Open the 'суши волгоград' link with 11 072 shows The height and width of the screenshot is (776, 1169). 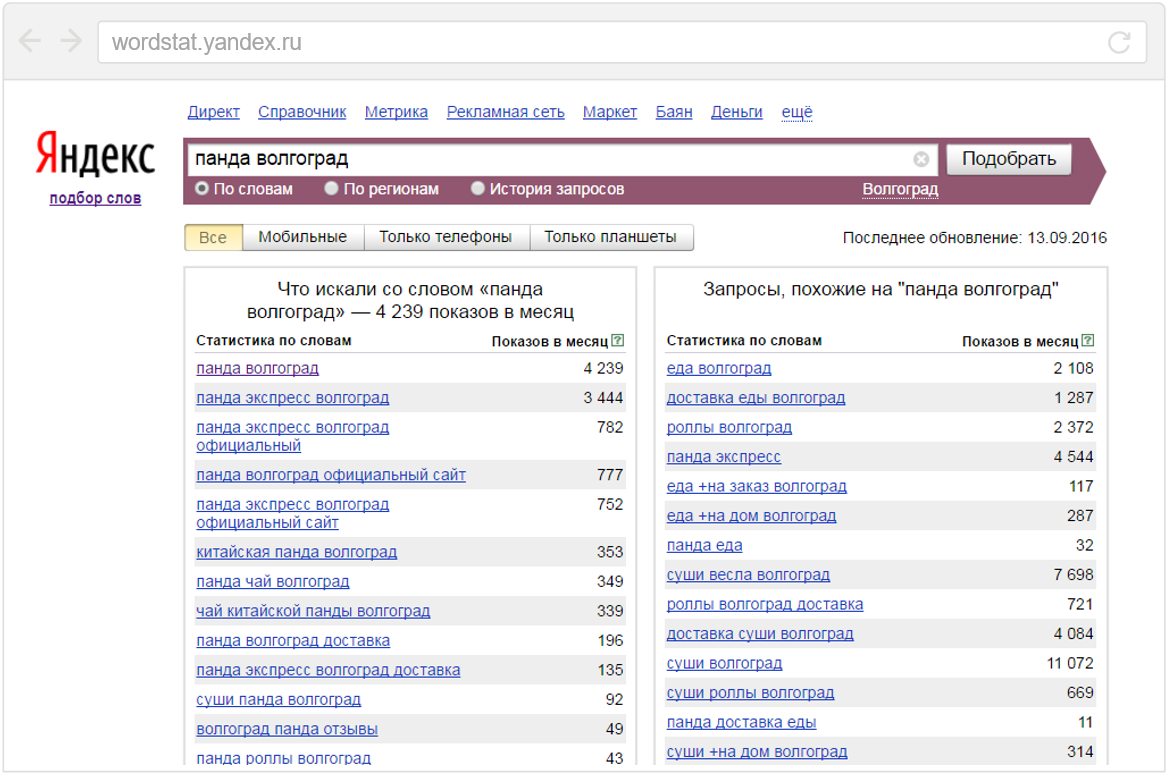click(x=724, y=663)
